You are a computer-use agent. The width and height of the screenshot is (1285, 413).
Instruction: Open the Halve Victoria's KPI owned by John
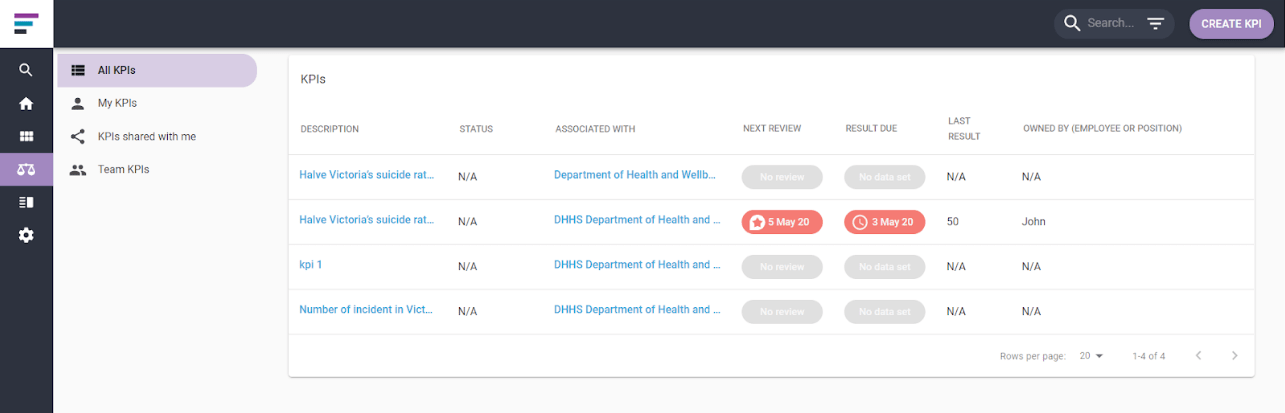click(367, 219)
